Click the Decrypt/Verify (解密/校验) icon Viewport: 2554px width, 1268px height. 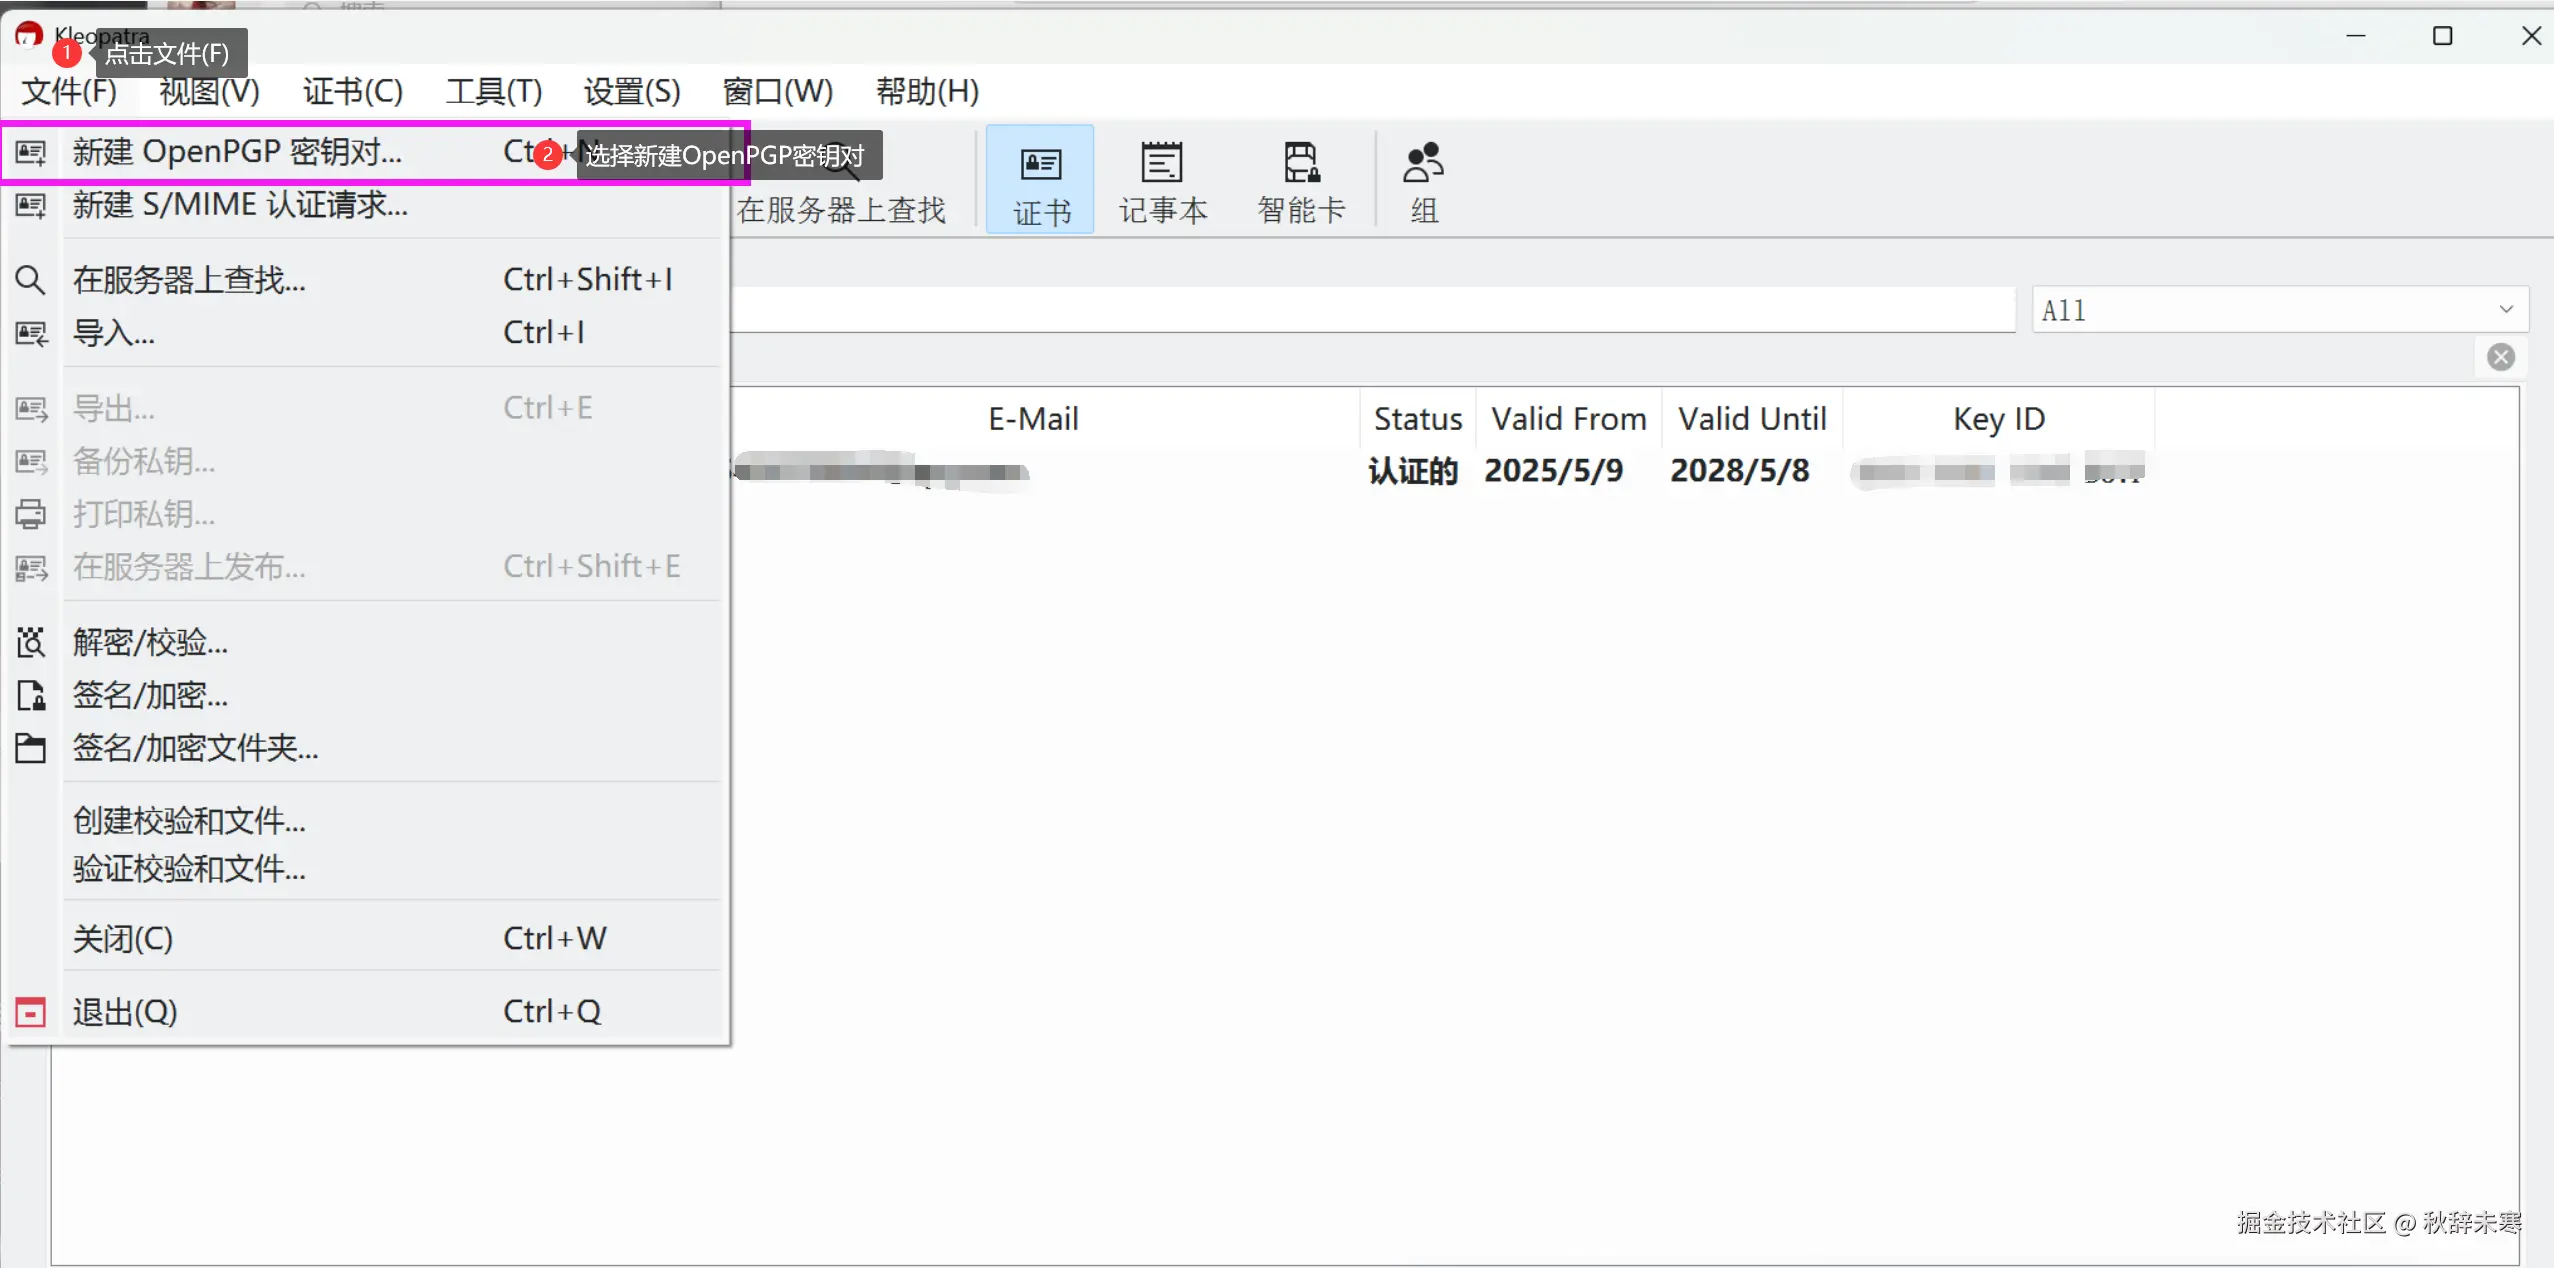30,642
